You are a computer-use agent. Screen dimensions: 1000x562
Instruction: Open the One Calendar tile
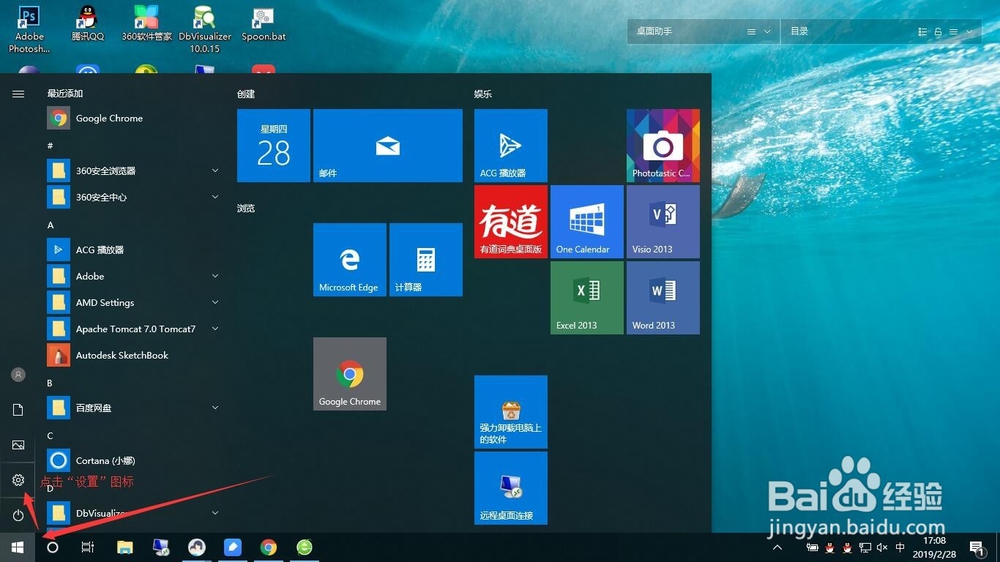pyautogui.click(x=587, y=221)
